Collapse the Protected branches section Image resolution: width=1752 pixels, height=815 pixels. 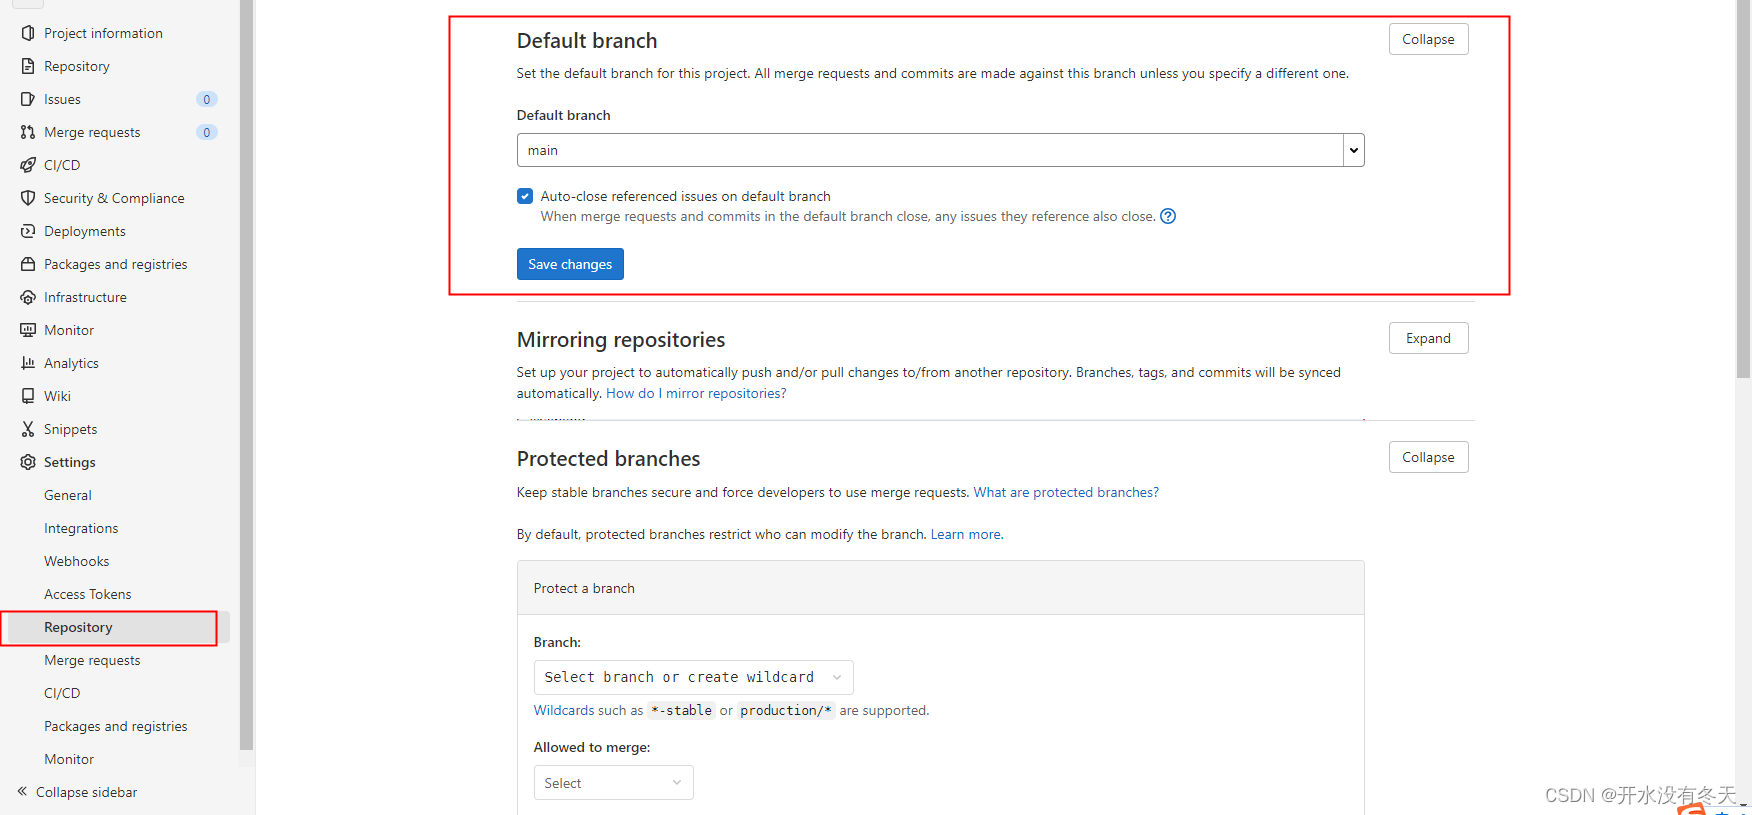(1428, 457)
